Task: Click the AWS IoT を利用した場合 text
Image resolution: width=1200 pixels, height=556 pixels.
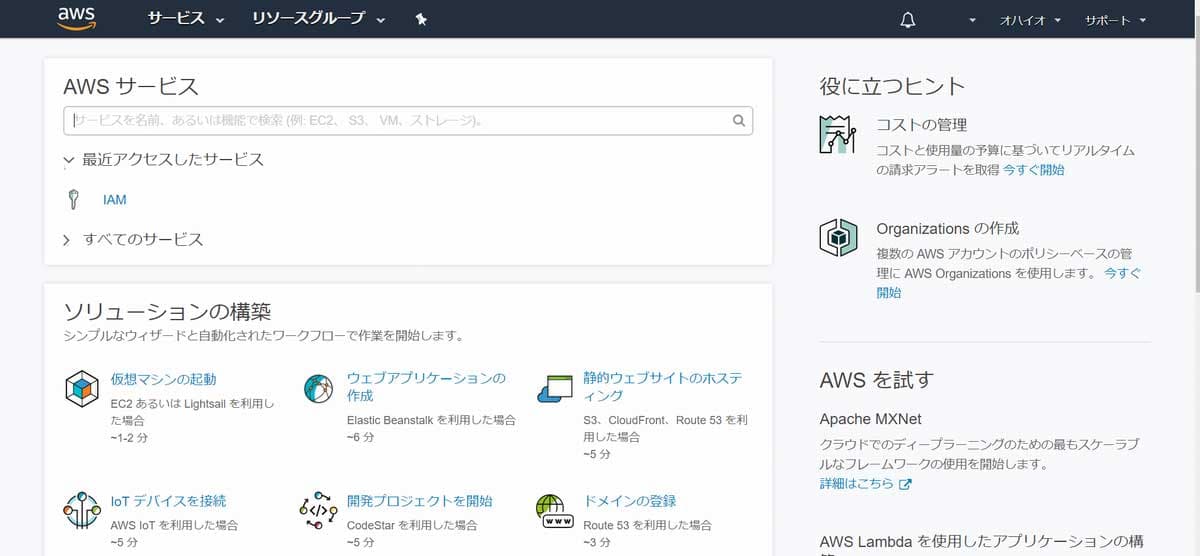Action: point(174,525)
